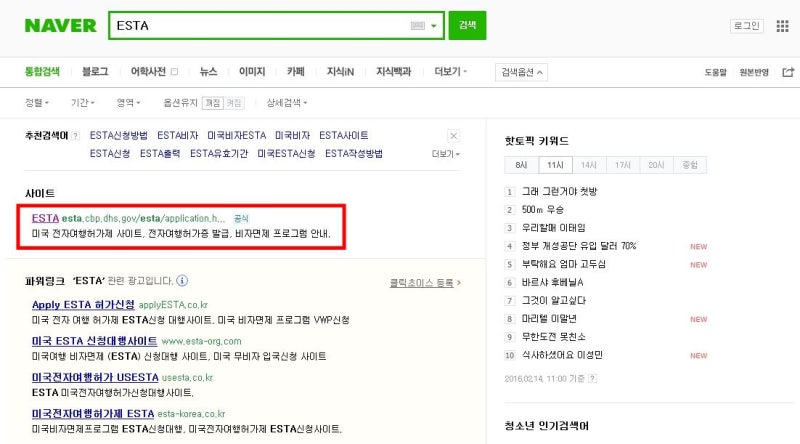The height and width of the screenshot is (444, 800).
Task: Click the new-window icon beside 어학사전
Action: coord(174,72)
